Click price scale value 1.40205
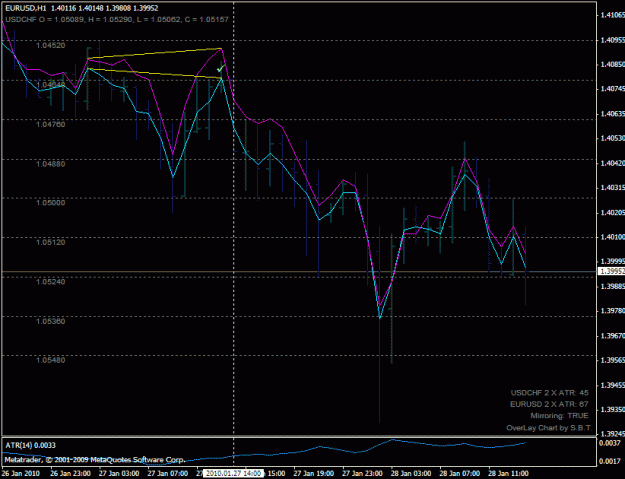Screen dimensions: 625x479 [612, 212]
